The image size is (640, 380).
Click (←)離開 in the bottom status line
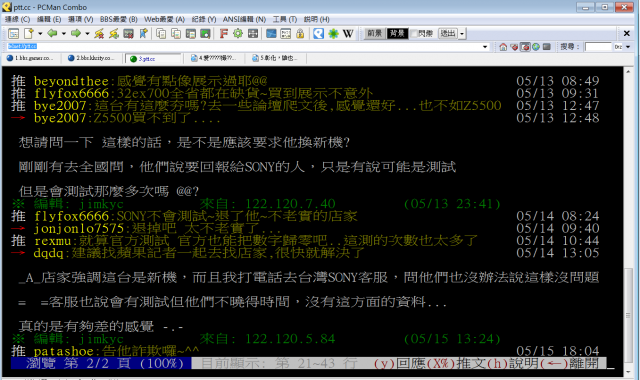pos(570,363)
